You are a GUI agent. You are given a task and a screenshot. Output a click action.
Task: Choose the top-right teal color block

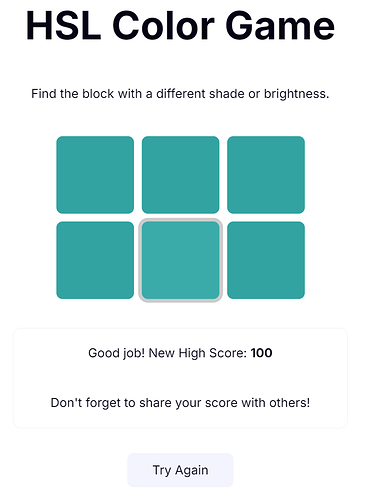point(266,175)
